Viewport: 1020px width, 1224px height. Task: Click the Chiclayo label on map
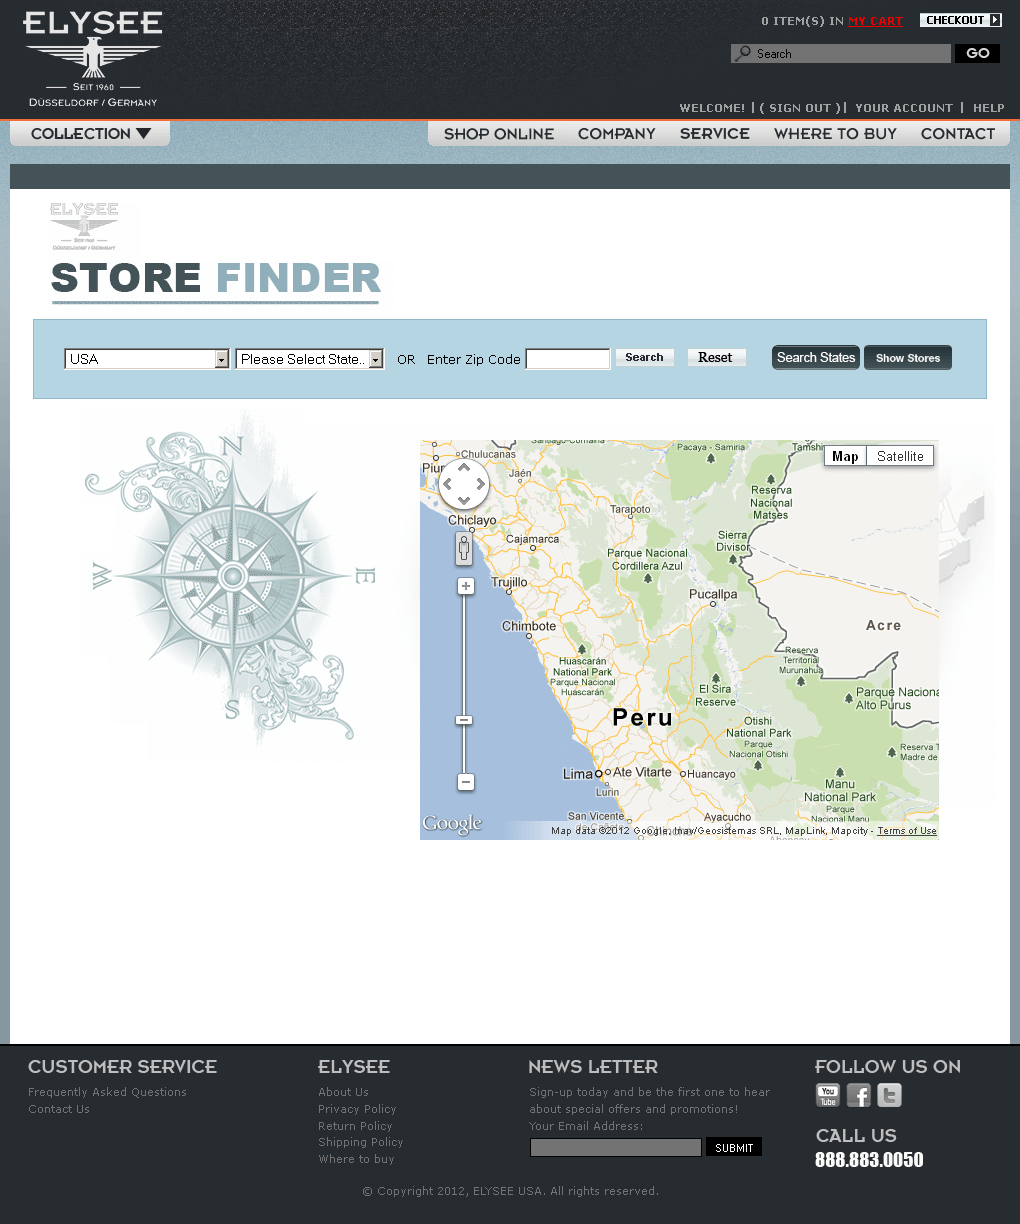point(472,520)
